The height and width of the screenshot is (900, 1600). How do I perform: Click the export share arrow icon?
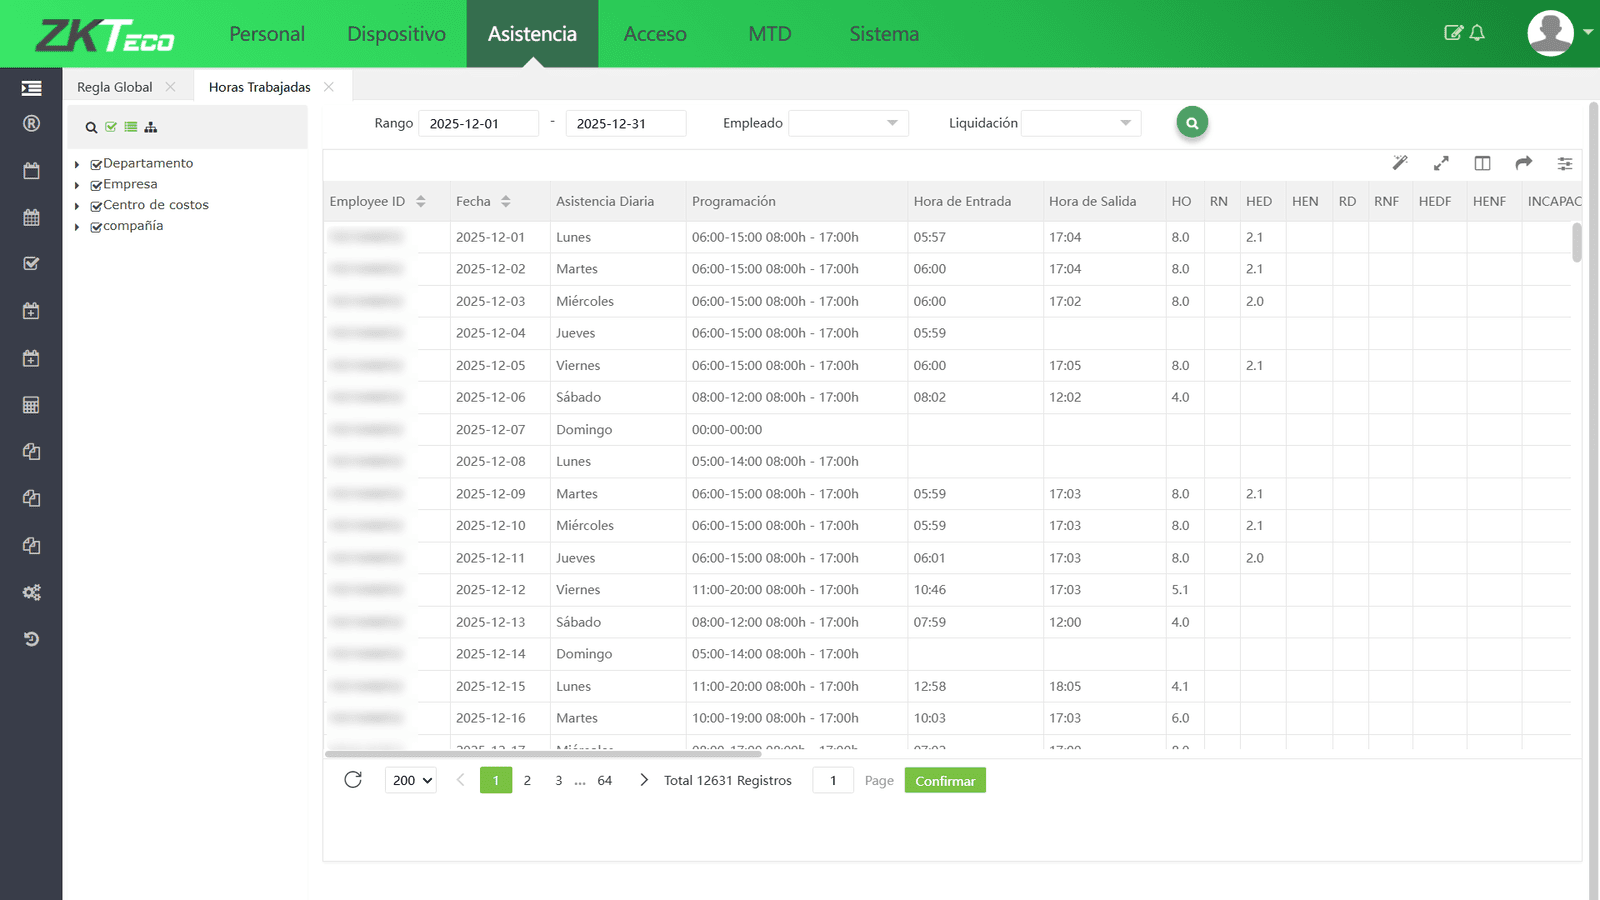(x=1523, y=163)
